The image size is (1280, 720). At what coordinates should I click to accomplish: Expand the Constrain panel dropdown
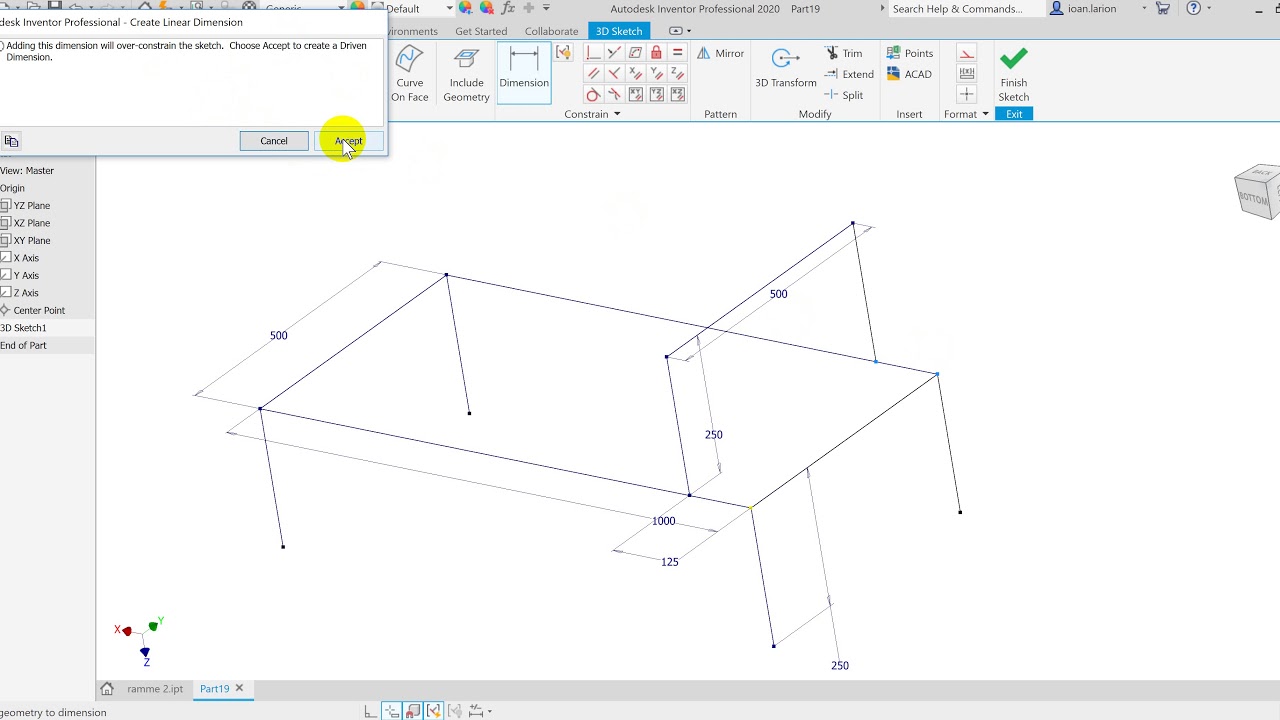pos(616,114)
